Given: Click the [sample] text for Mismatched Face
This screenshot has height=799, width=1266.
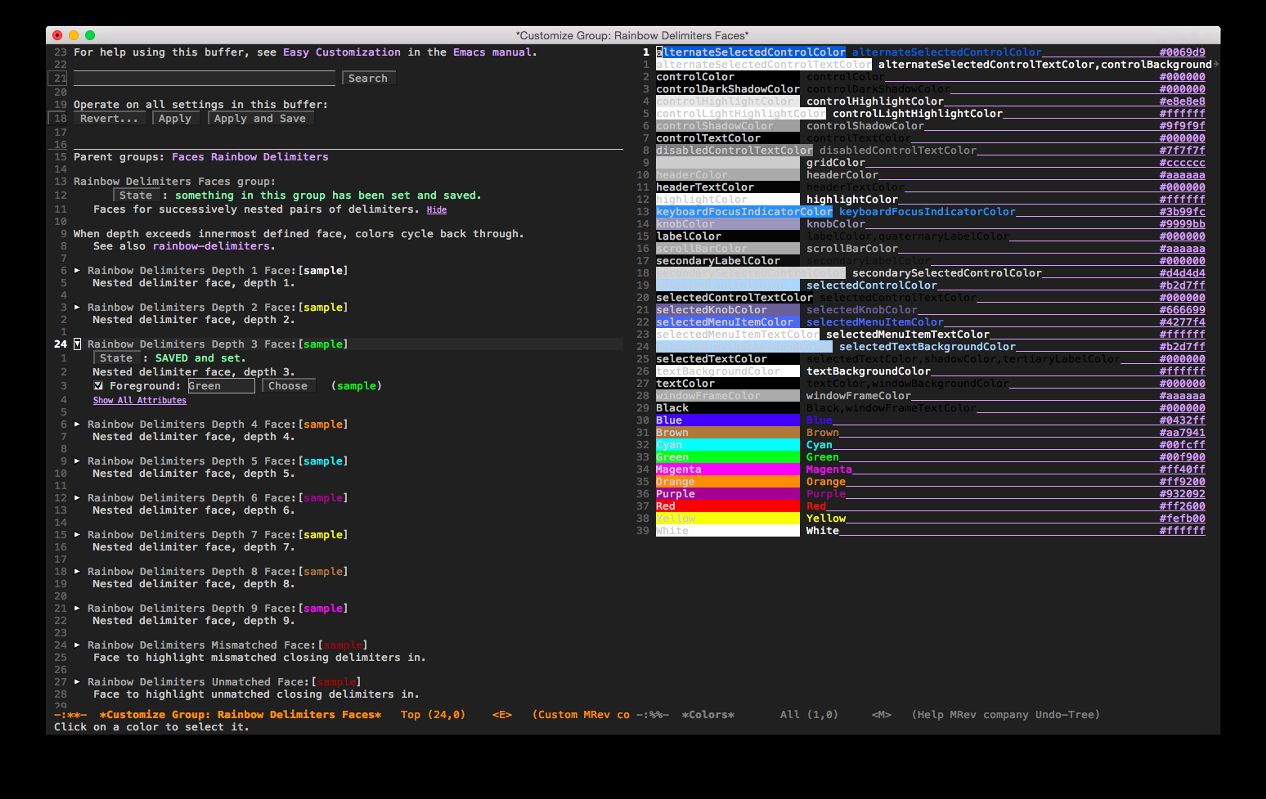Looking at the screenshot, I should [343, 645].
